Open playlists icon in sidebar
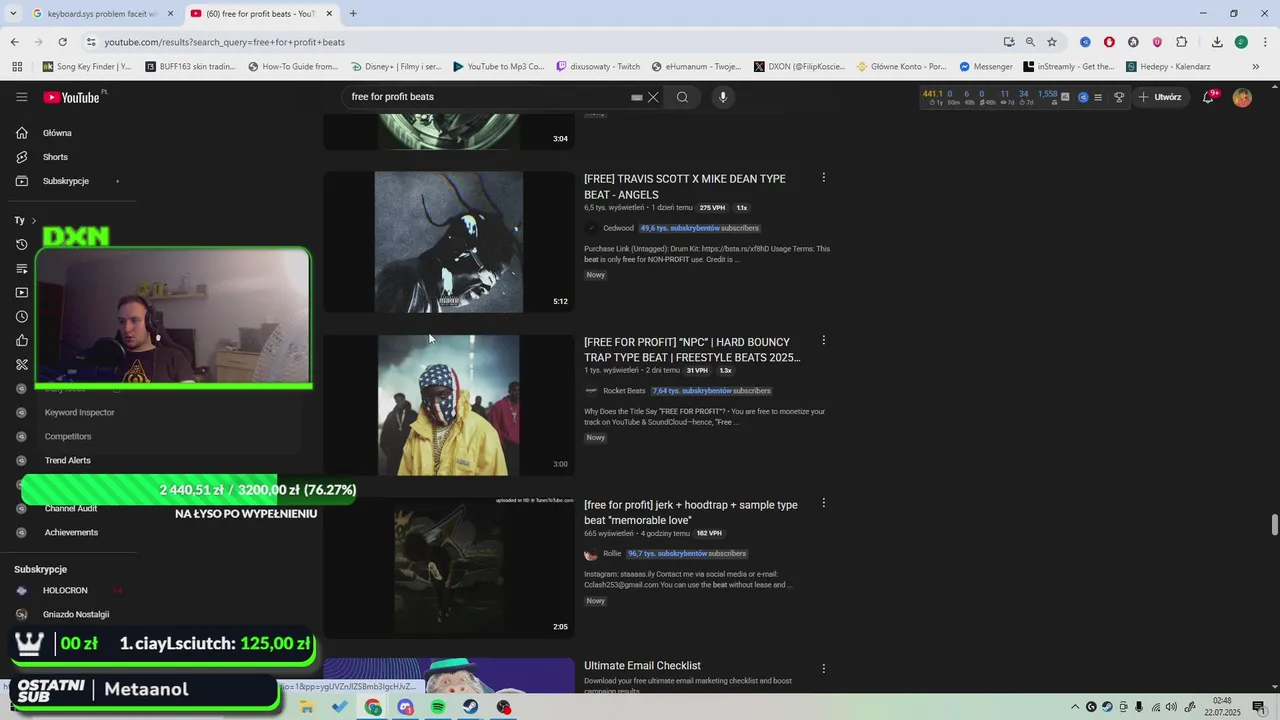This screenshot has height=720, width=1280. [22, 269]
